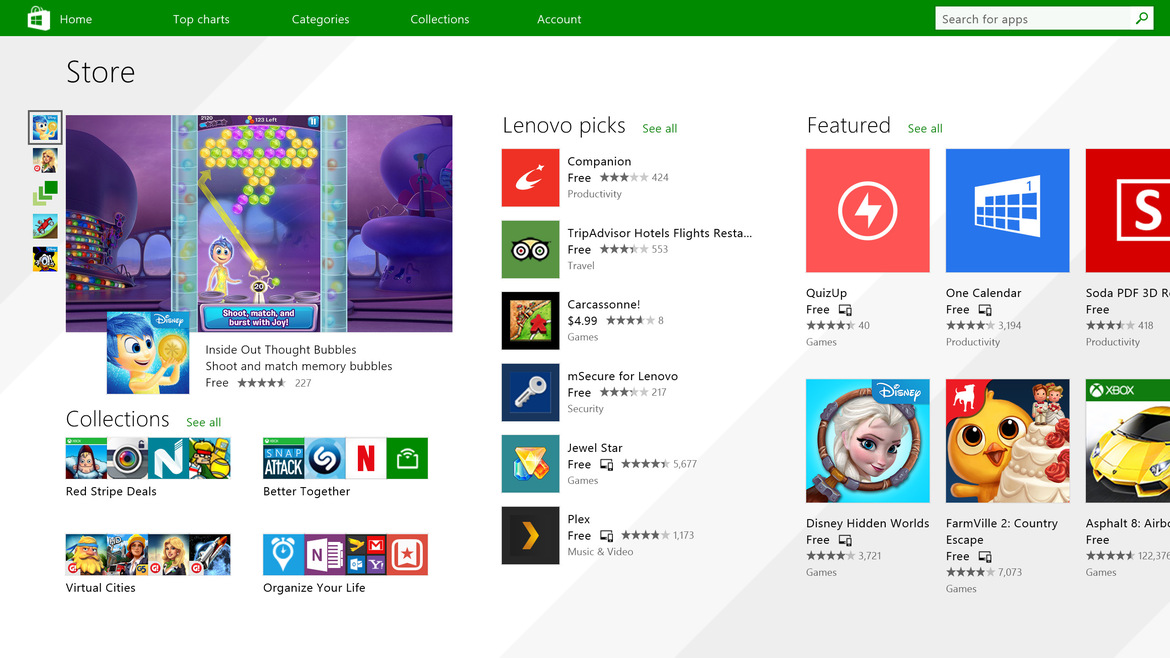
Task: Click the Search for apps field
Action: pyautogui.click(x=1033, y=19)
